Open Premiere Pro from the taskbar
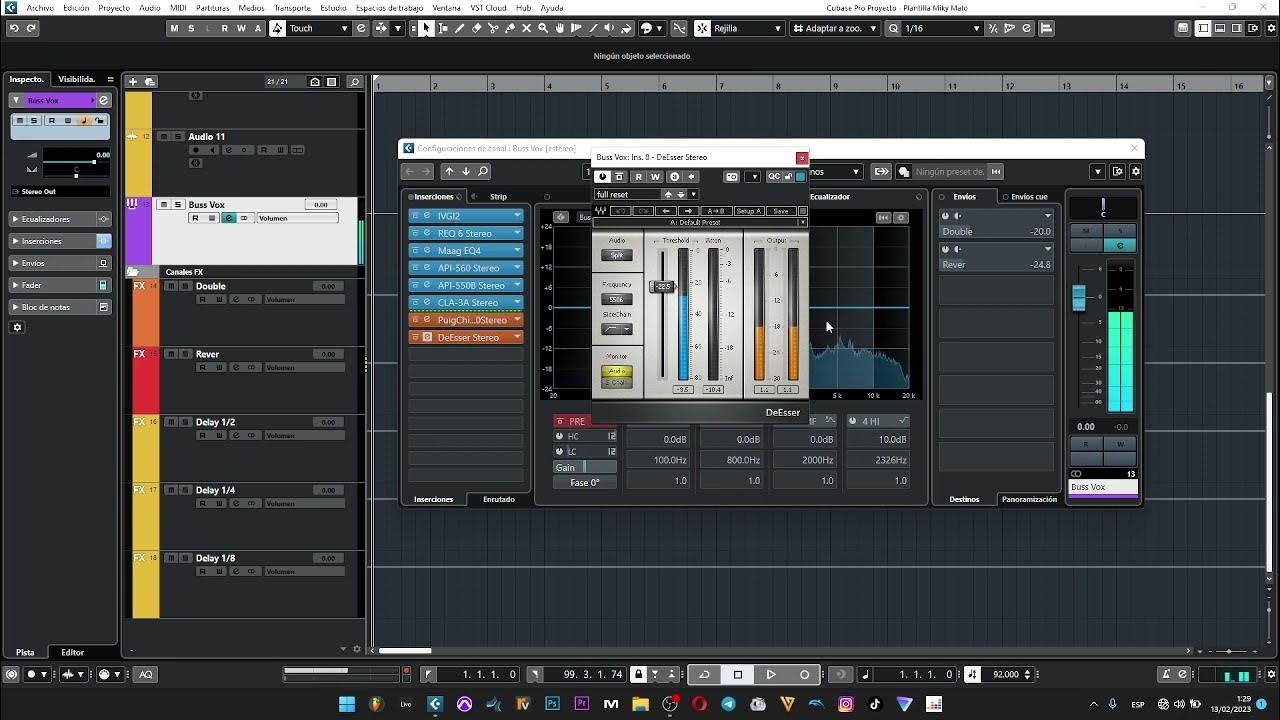This screenshot has height=720, width=1280. [581, 704]
